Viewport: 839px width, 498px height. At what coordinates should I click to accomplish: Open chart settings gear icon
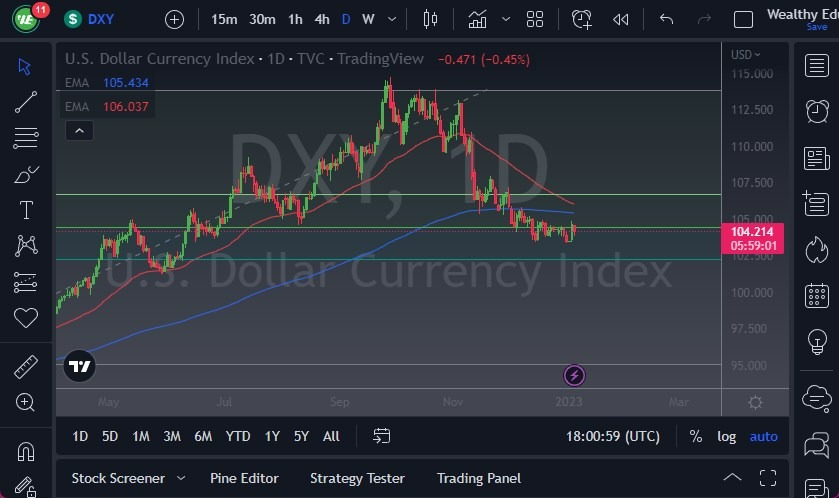click(x=755, y=402)
